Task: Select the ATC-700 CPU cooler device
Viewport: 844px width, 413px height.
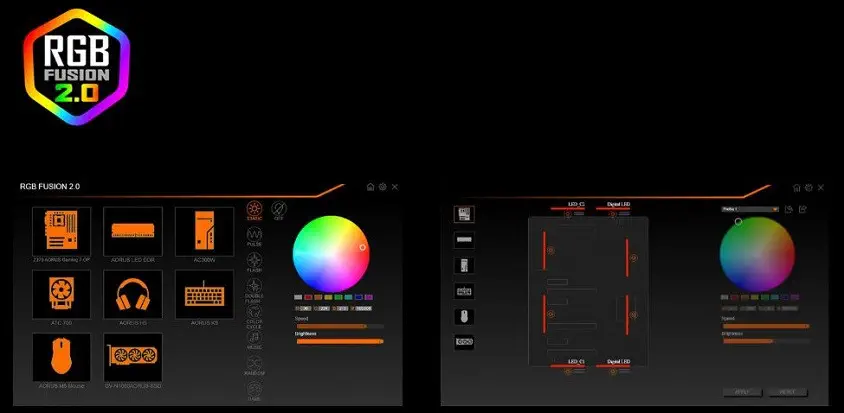Action: (x=62, y=295)
